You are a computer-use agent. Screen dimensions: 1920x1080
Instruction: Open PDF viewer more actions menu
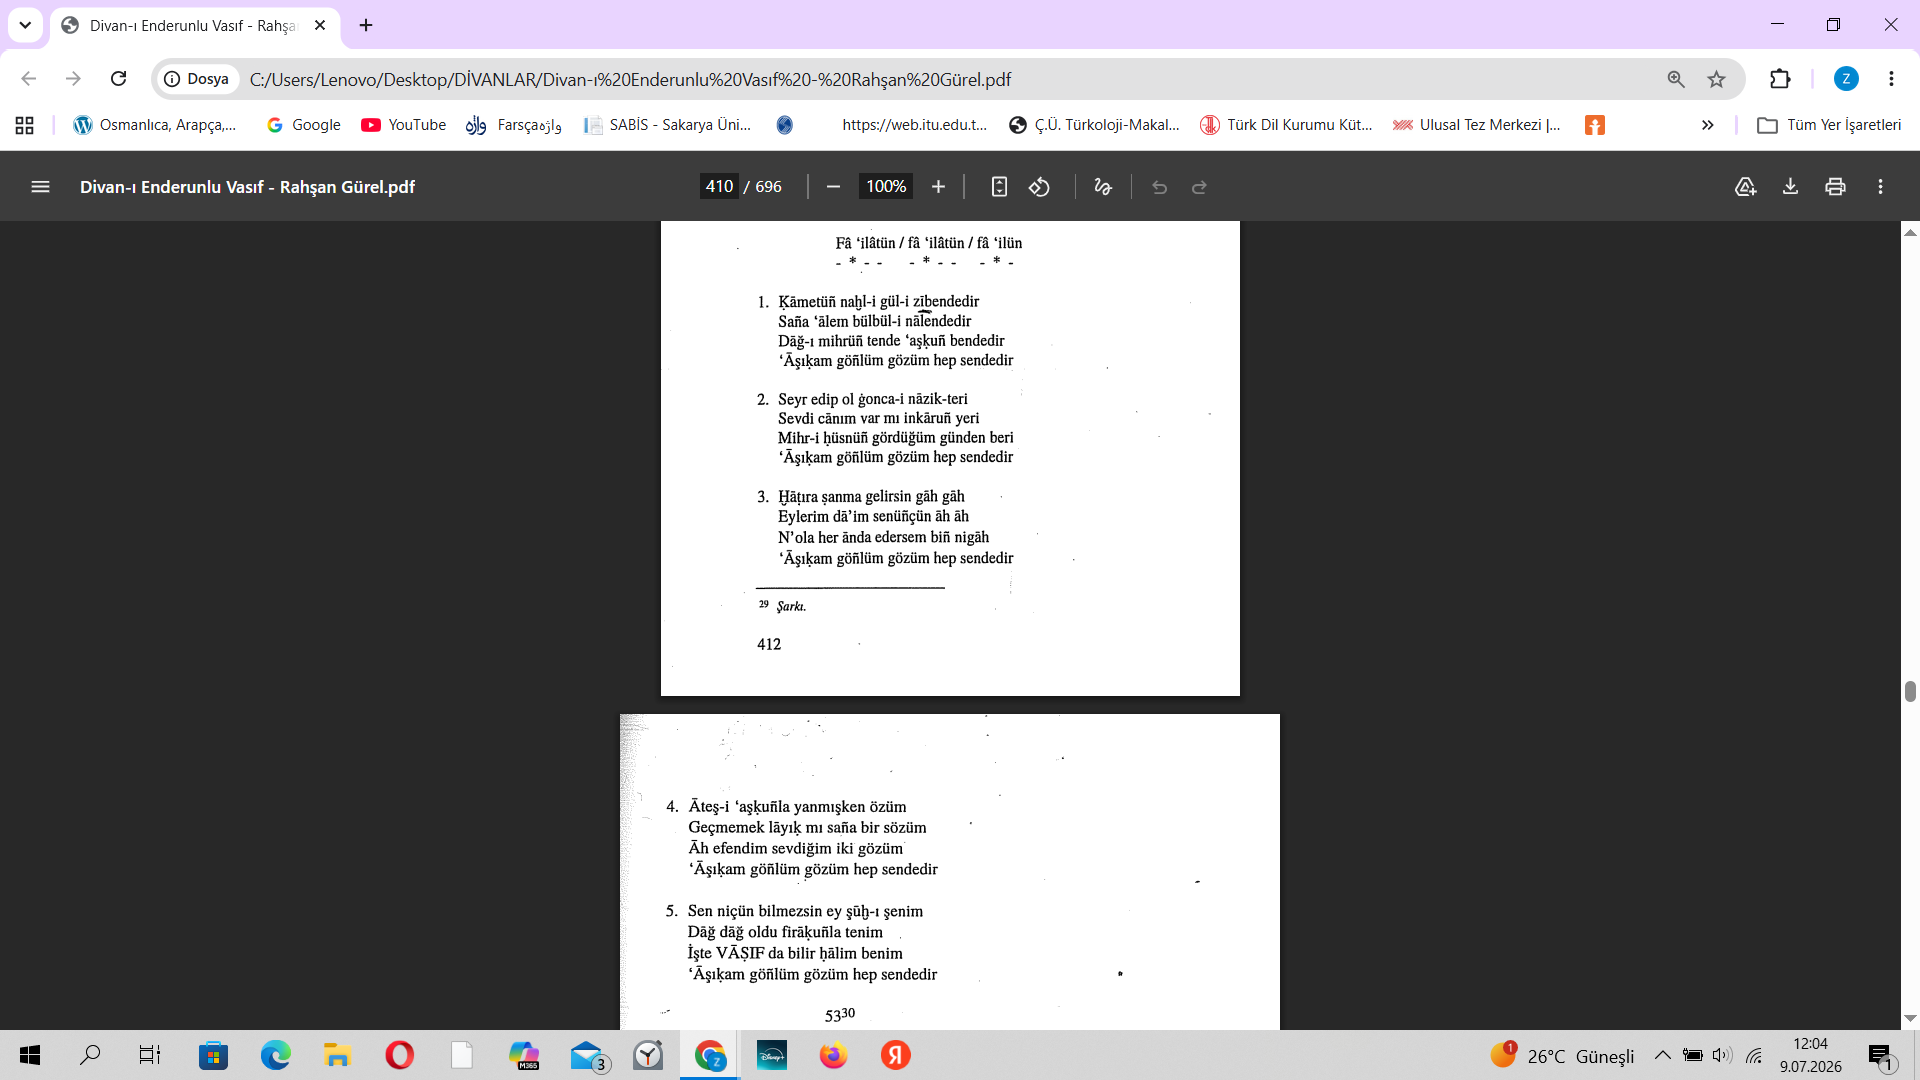(x=1880, y=187)
